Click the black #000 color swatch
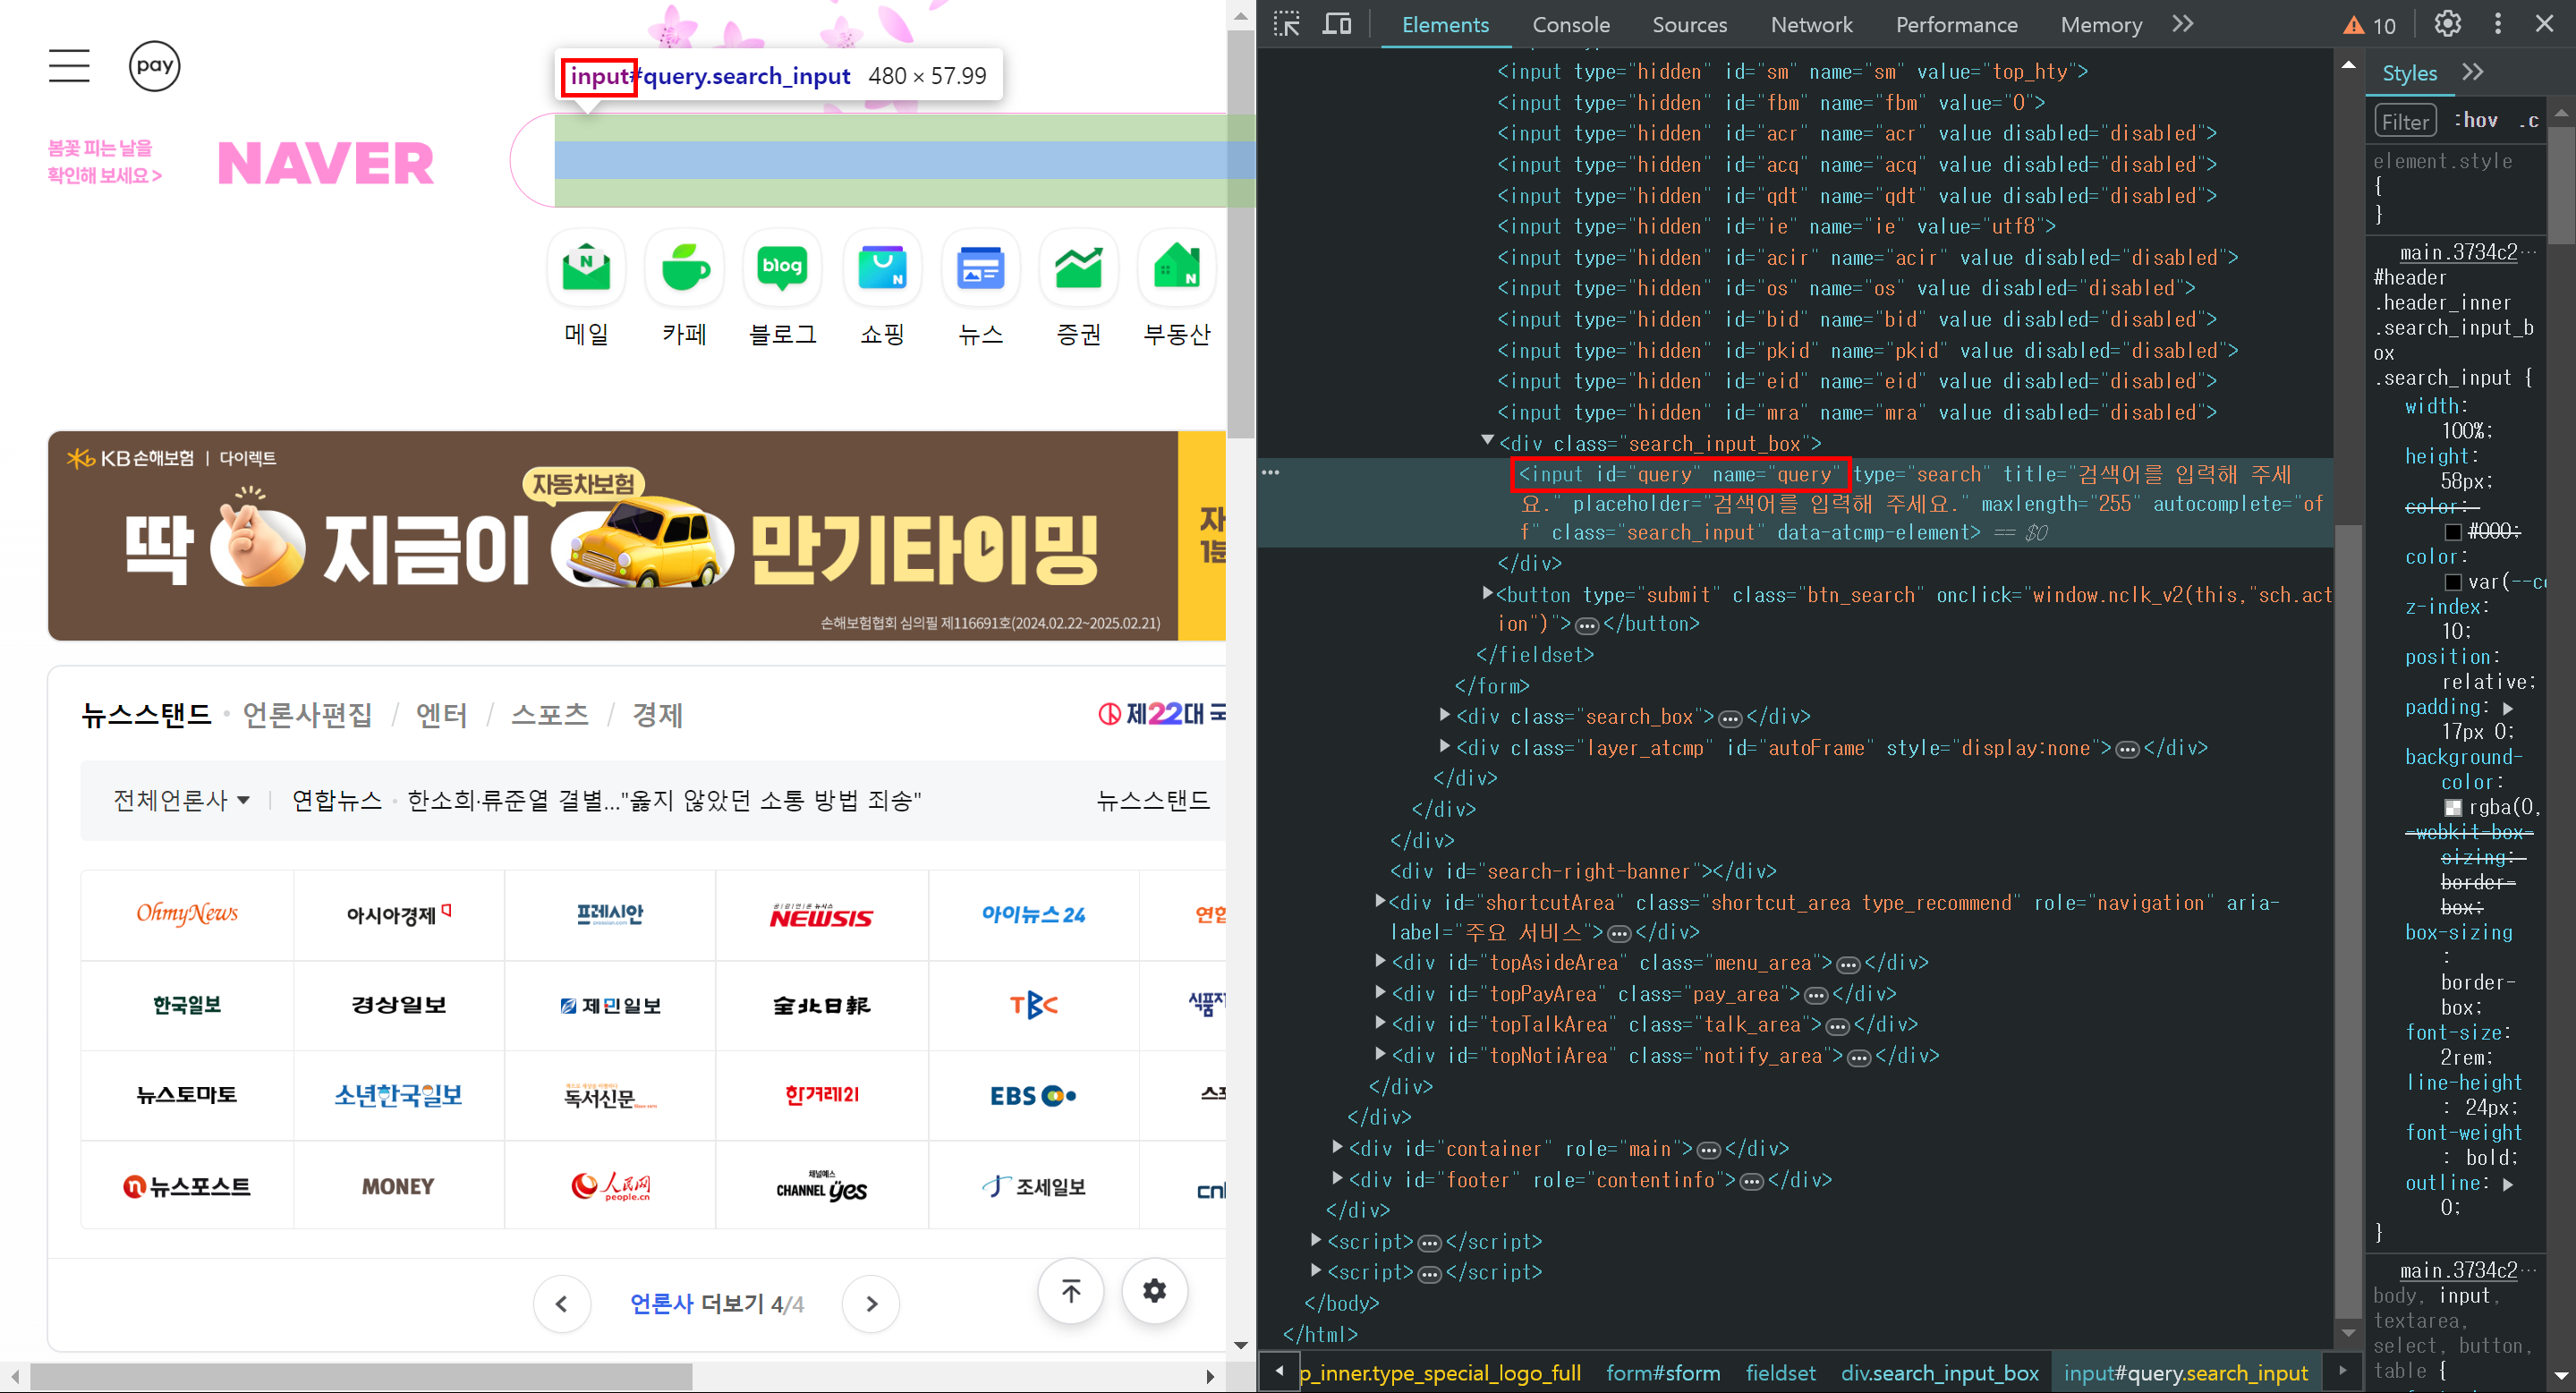This screenshot has height=1393, width=2576. pos(2453,532)
